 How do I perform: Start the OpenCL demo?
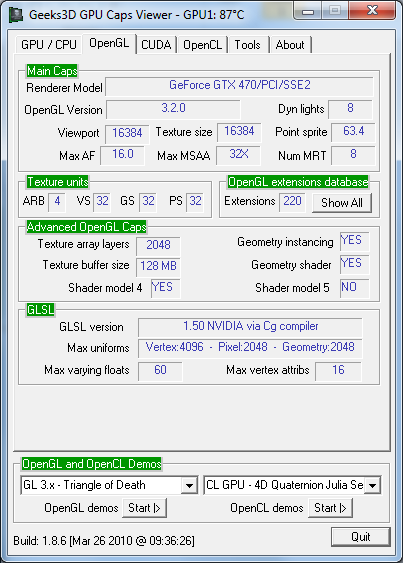[x=330, y=508]
